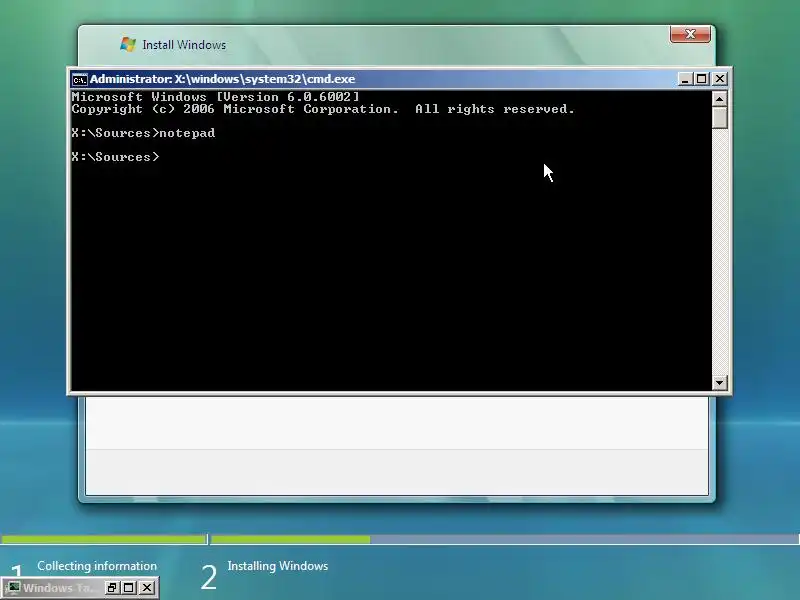The width and height of the screenshot is (800, 600).
Task: Click the command prompt scrollbar thumb
Action: point(719,117)
